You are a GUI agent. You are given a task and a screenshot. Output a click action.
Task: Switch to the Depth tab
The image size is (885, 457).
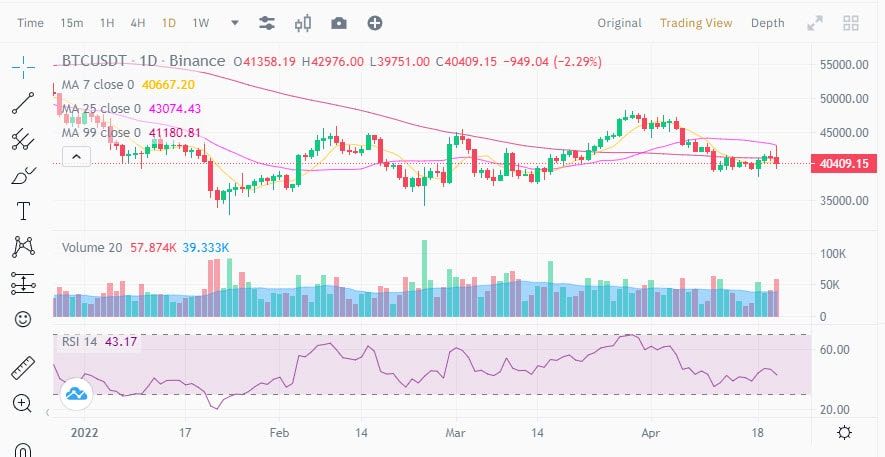pyautogui.click(x=768, y=23)
